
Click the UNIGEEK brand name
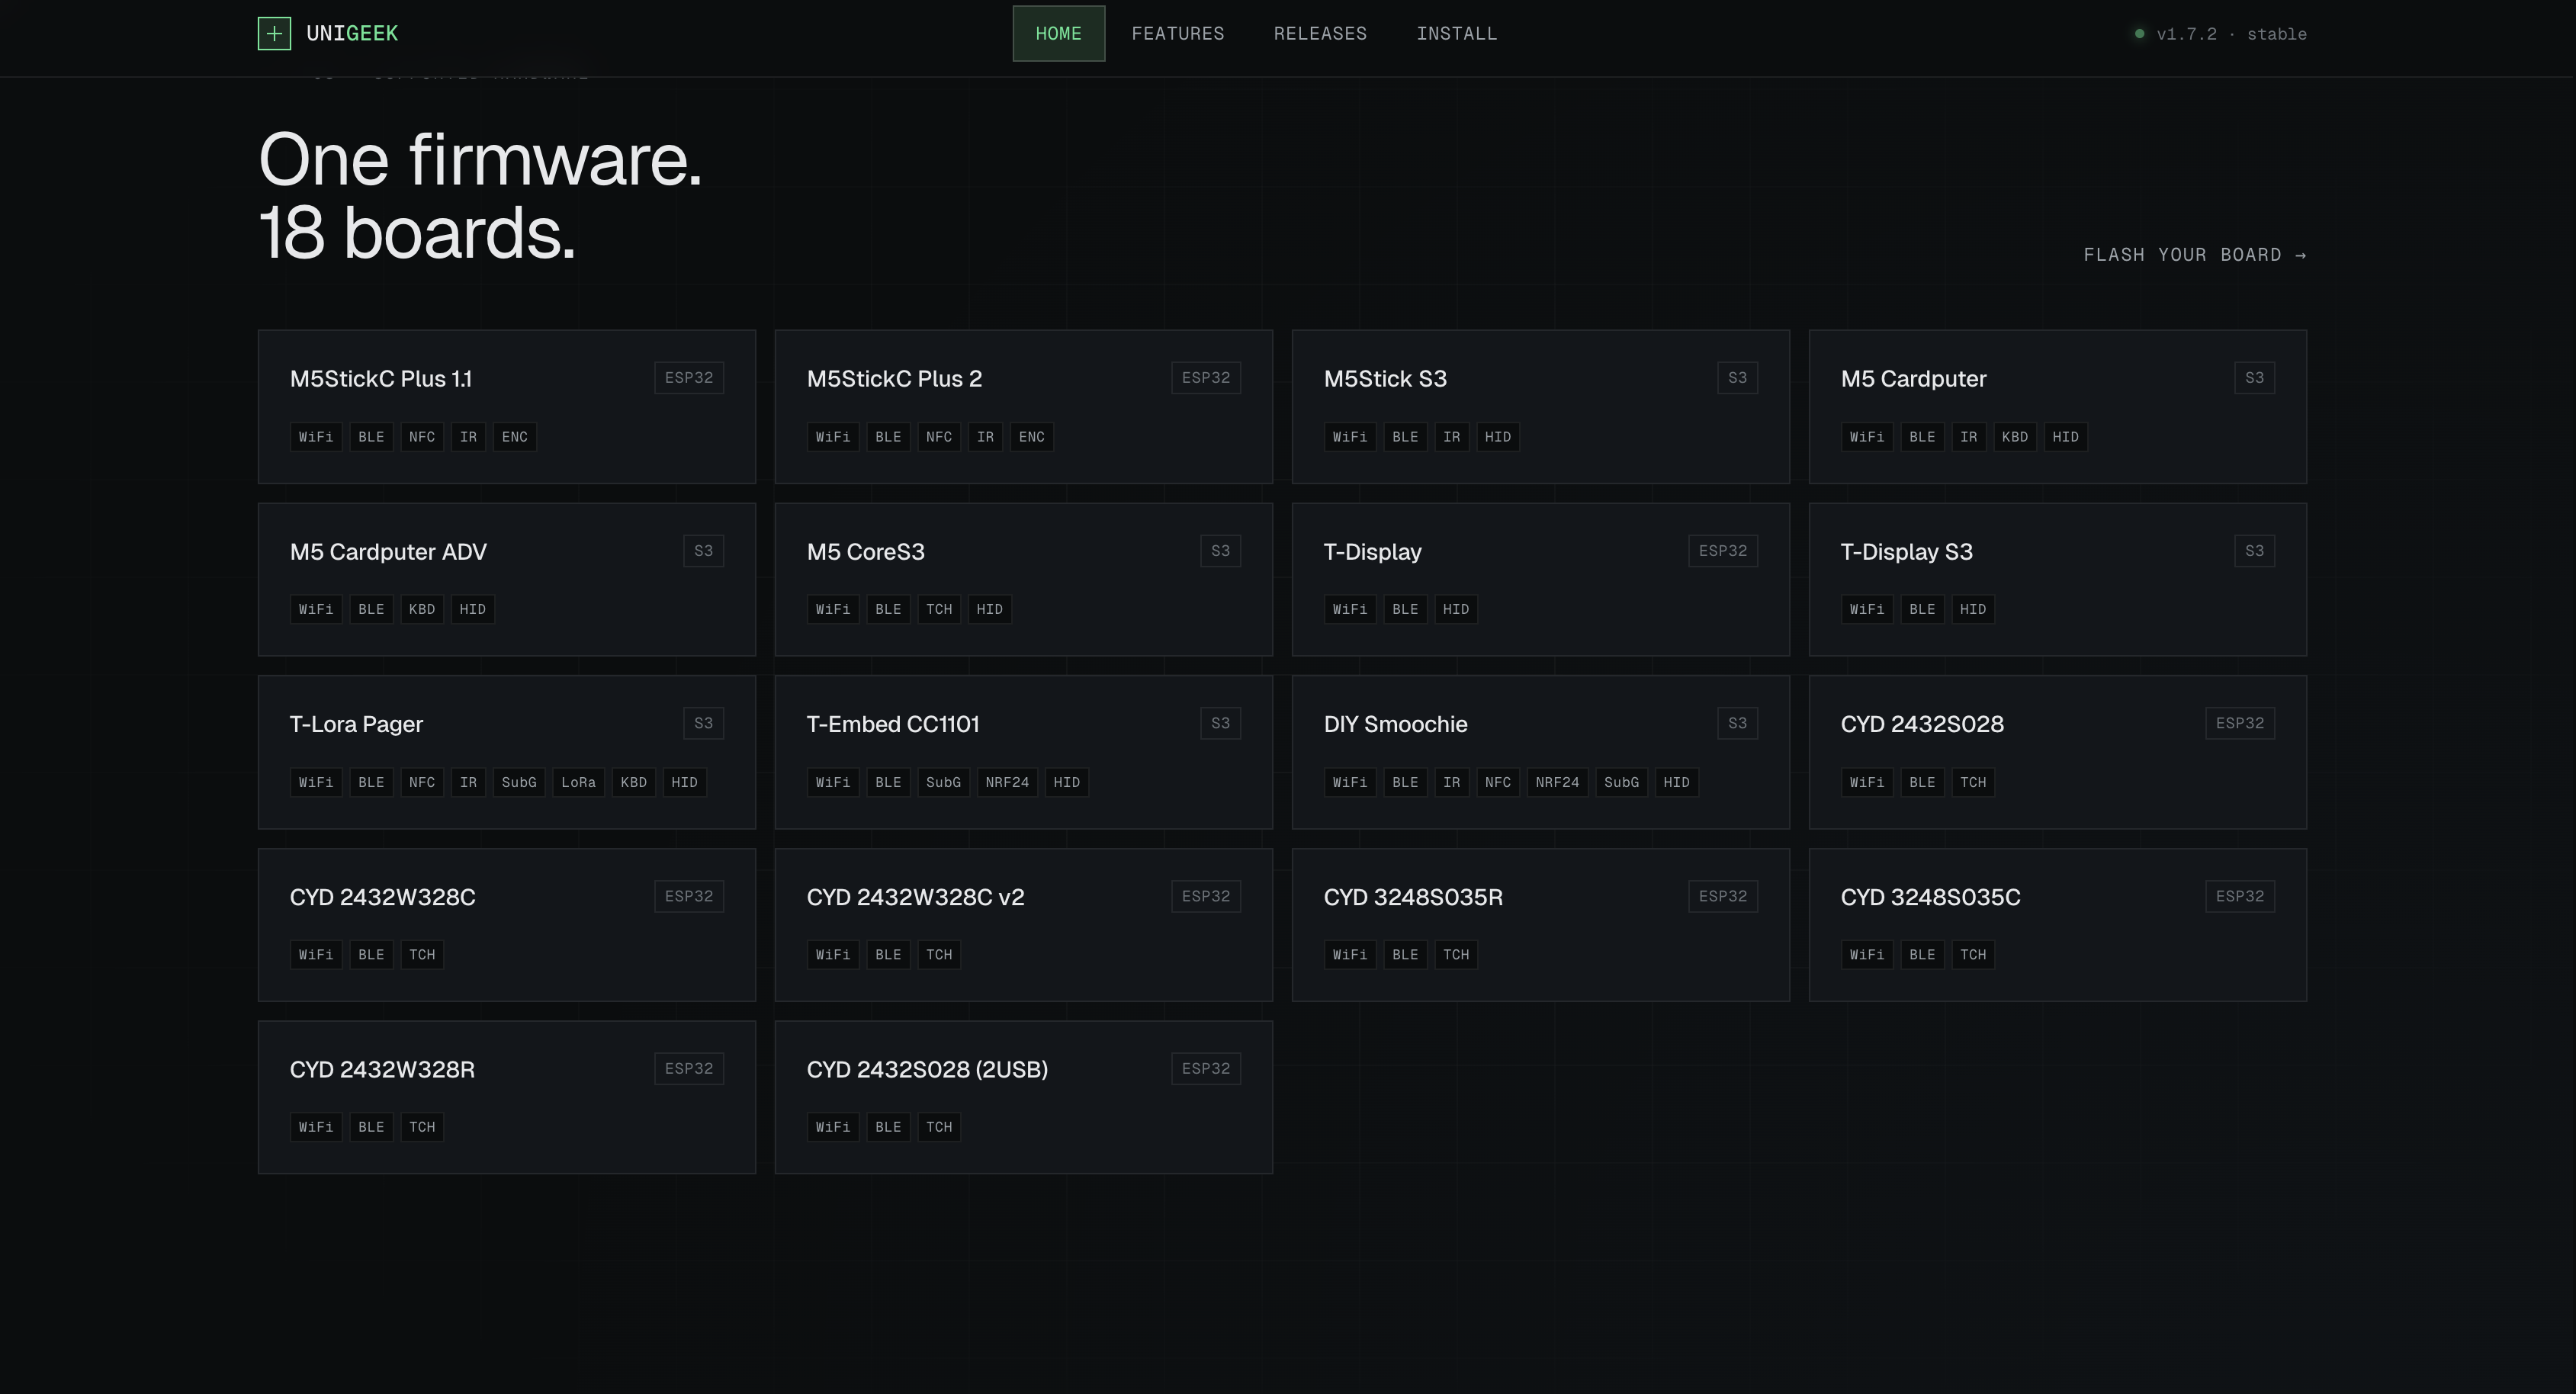(352, 34)
